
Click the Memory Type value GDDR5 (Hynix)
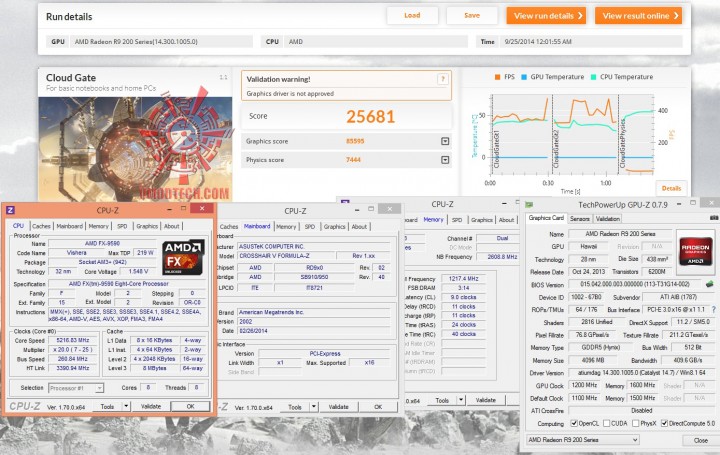601,347
